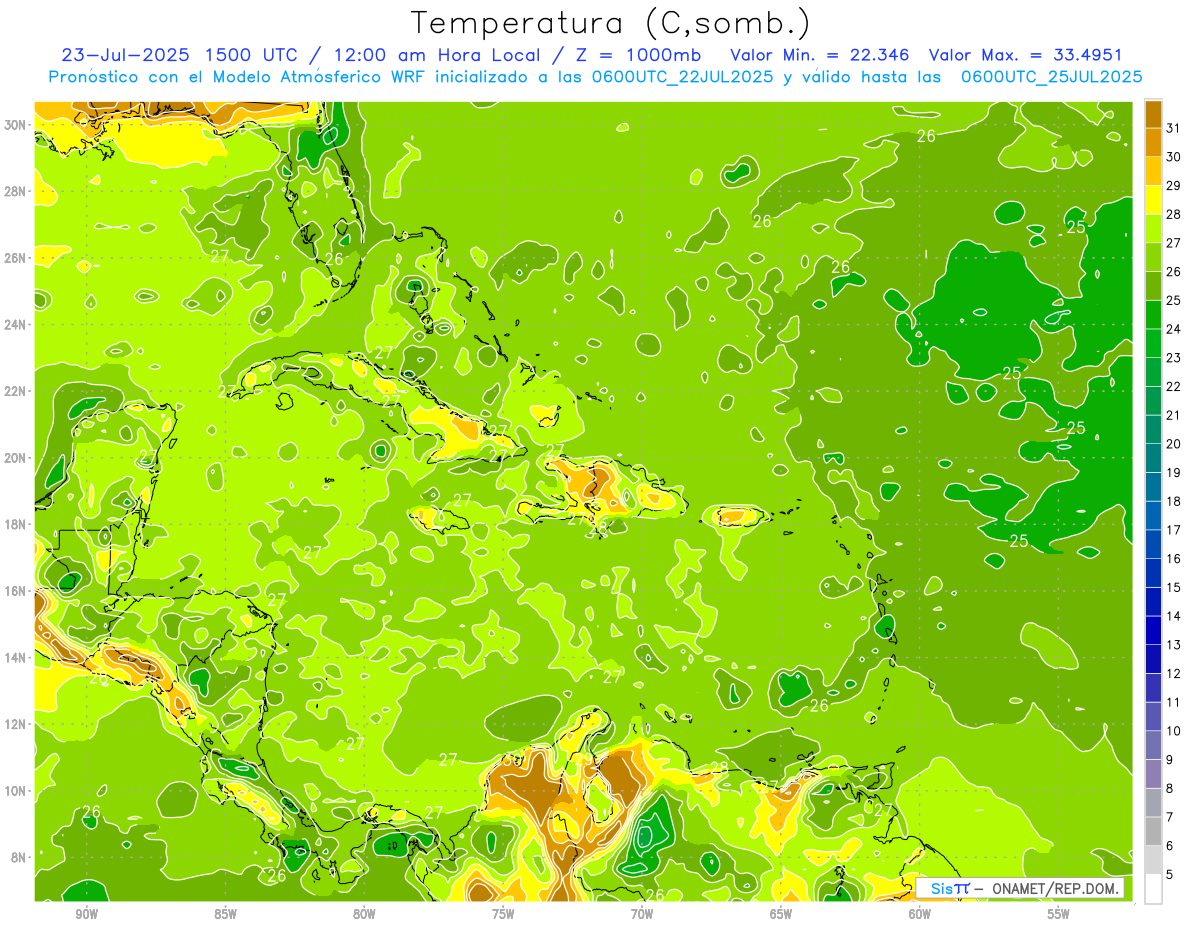Image resolution: width=1200 pixels, height=927 pixels.
Task: Click the '10N' latitude axis label
Action: click(15, 791)
